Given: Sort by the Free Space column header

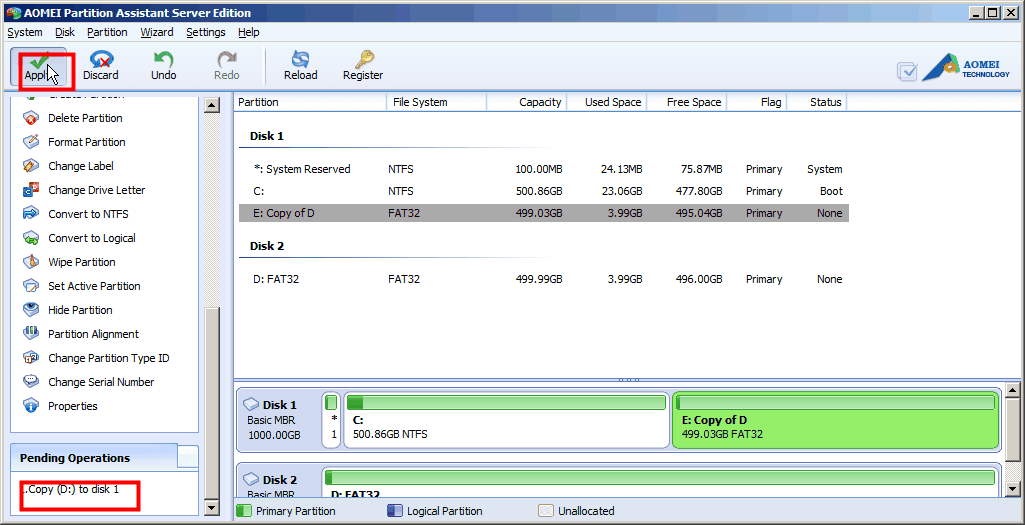Looking at the screenshot, I should click(x=686, y=102).
